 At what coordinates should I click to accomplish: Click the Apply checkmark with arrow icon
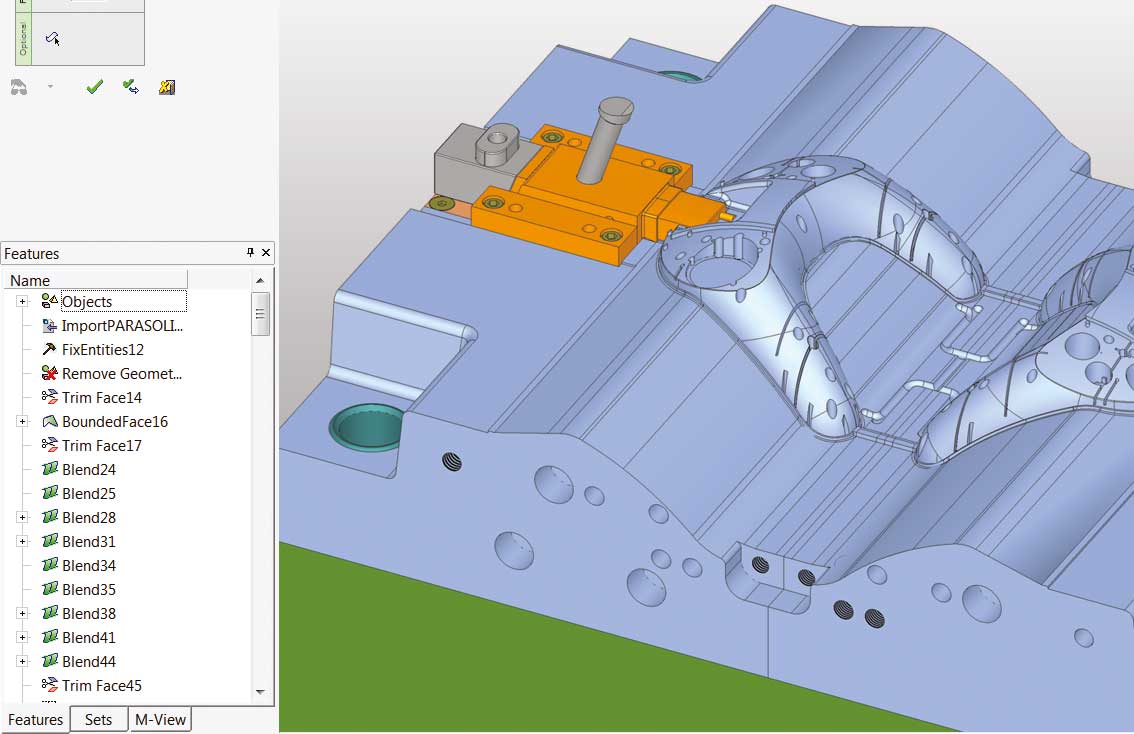(x=131, y=87)
